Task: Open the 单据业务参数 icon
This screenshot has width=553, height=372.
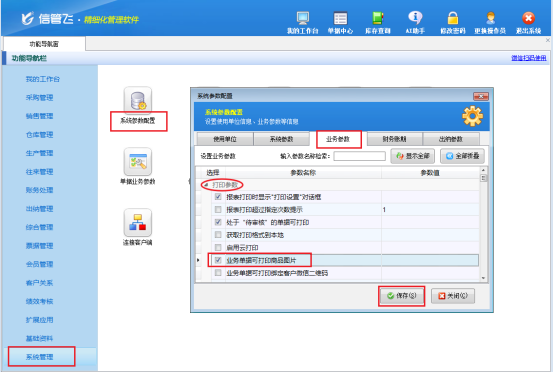Action: point(138,161)
